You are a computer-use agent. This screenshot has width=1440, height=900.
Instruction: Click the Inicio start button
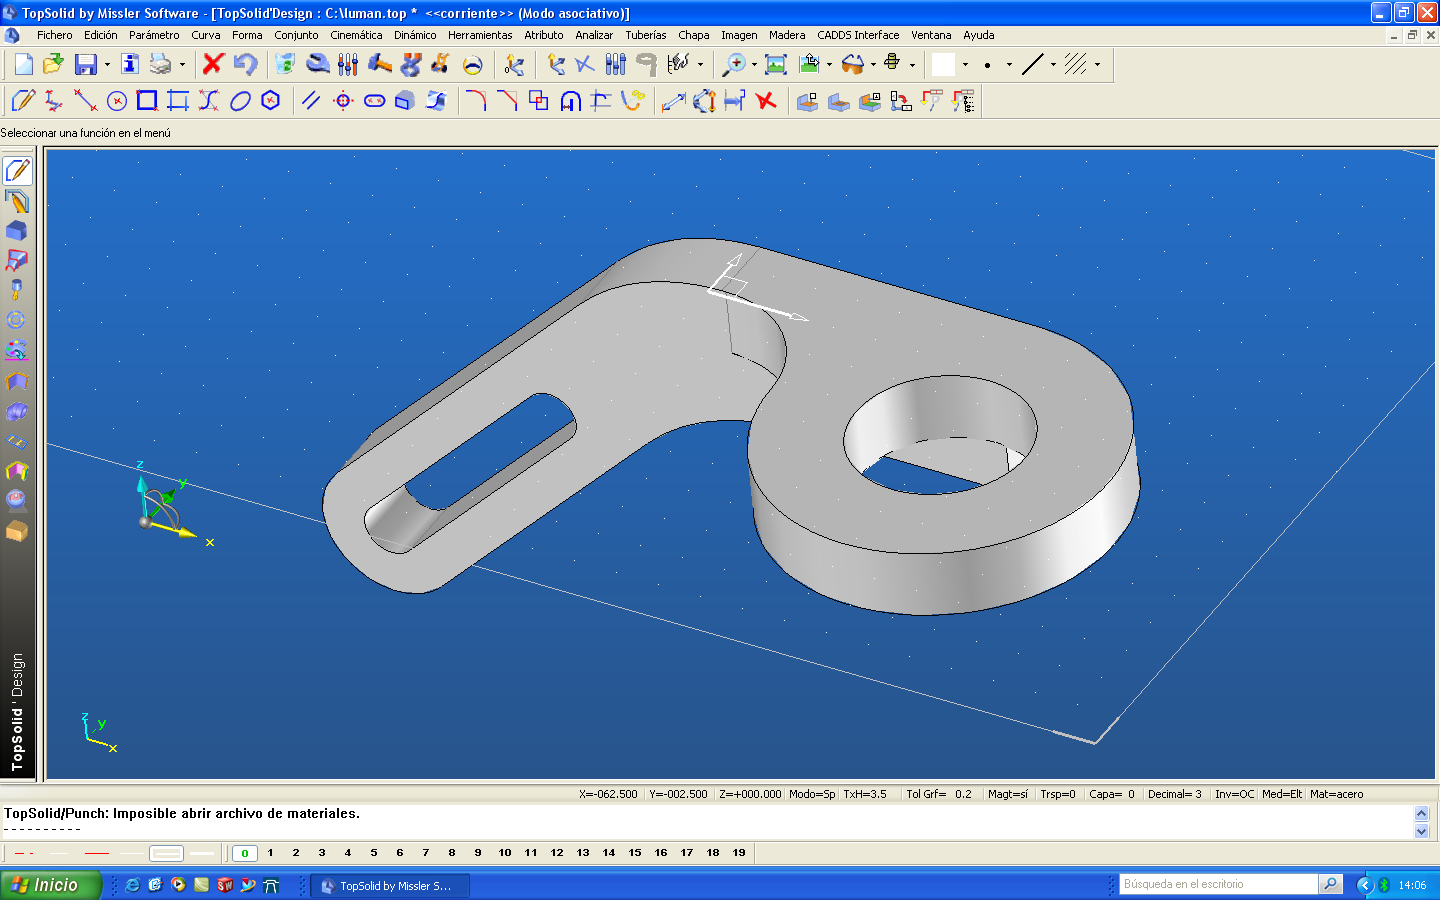point(50,885)
